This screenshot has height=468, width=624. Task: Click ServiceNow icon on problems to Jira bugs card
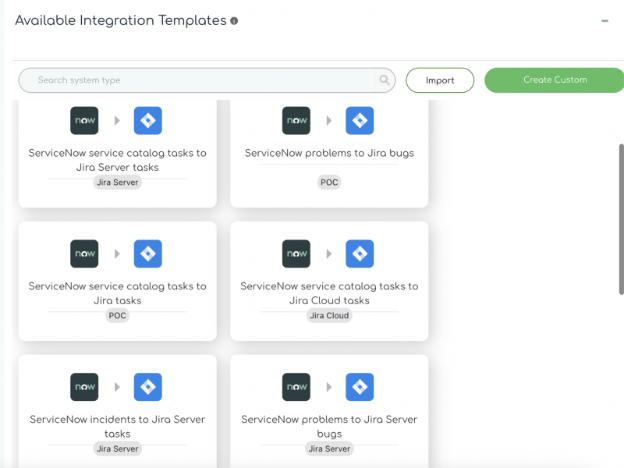[x=296, y=121]
